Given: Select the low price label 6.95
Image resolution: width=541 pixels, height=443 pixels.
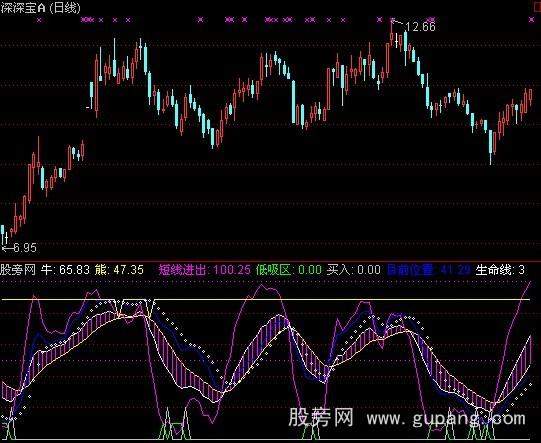Looking at the screenshot, I should point(25,248).
